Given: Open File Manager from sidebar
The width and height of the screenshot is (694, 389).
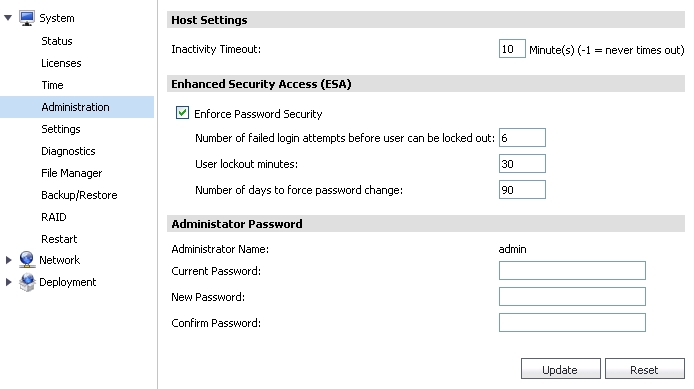Looking at the screenshot, I should point(72,173).
